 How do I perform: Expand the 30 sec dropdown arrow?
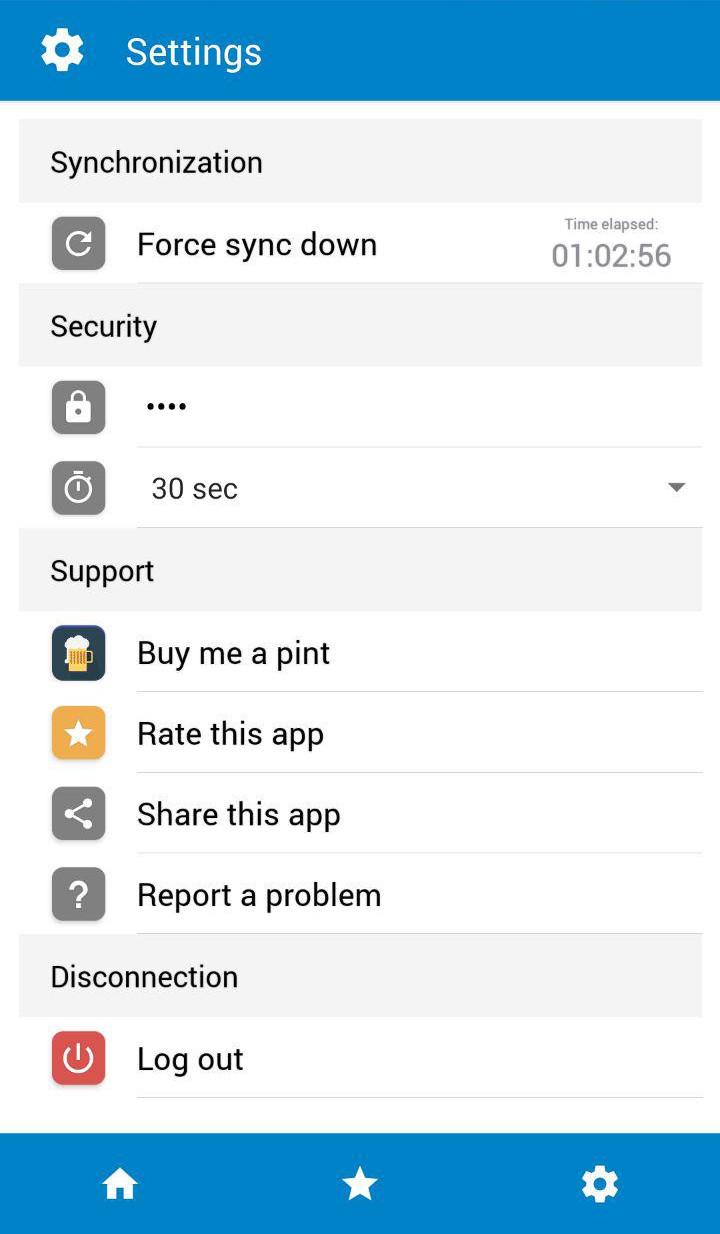pos(677,488)
